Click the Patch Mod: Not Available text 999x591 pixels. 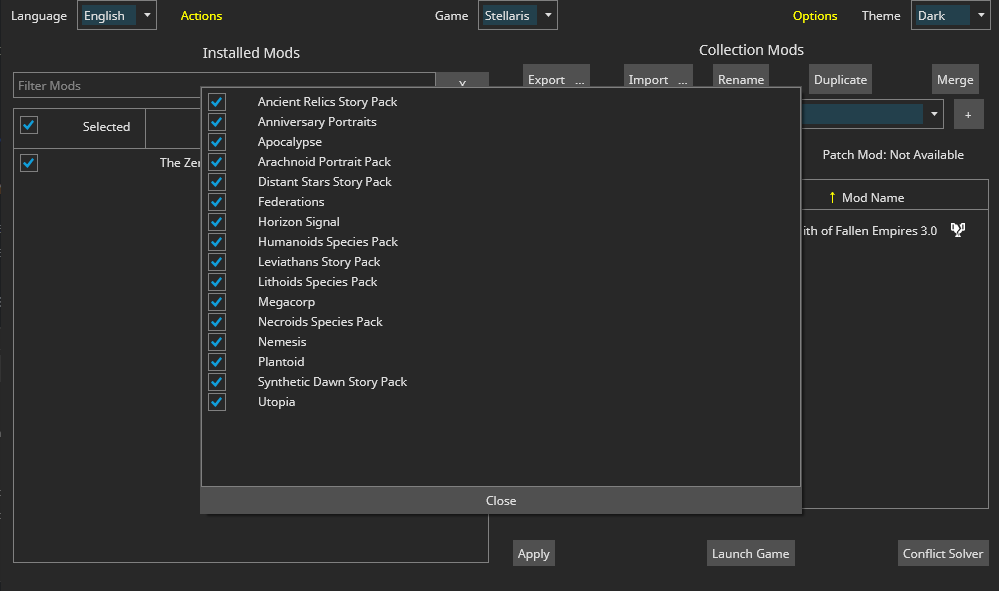pyautogui.click(x=893, y=155)
